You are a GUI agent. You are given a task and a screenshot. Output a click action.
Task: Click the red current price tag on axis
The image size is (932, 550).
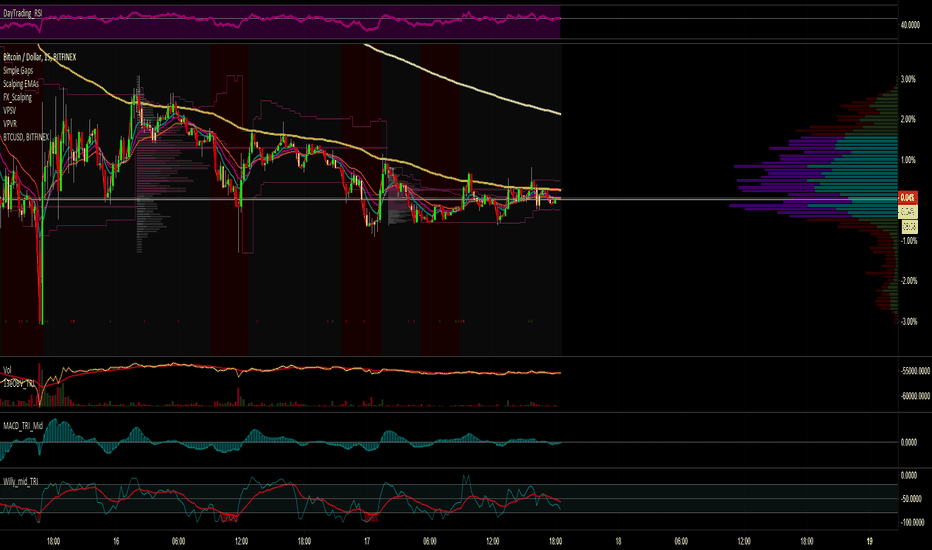click(x=908, y=197)
